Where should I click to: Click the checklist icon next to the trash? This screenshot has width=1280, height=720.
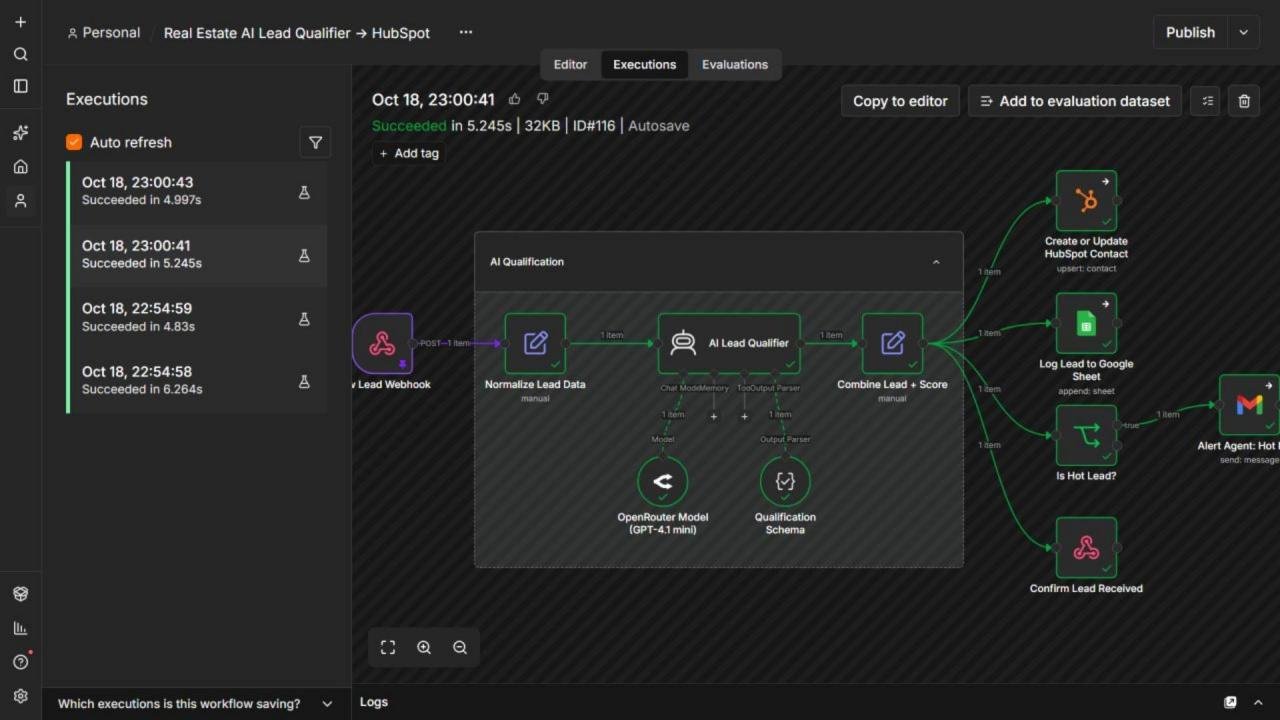coord(1205,101)
